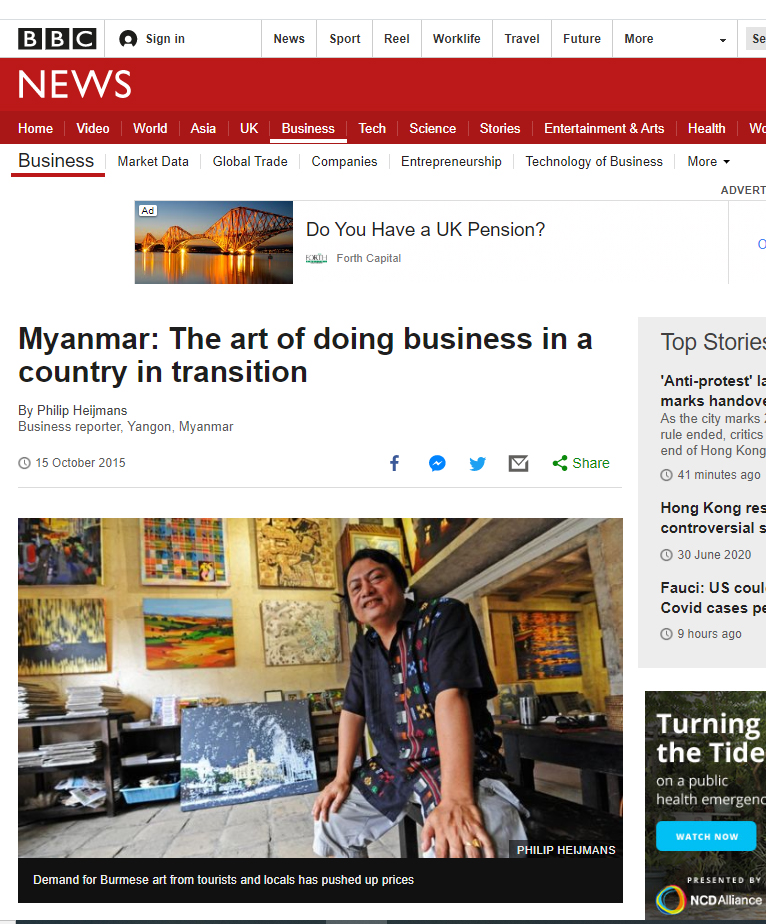This screenshot has height=924, width=766.
Task: Open the 'Do You Have a UK Pension?' ad
Action: (x=425, y=230)
